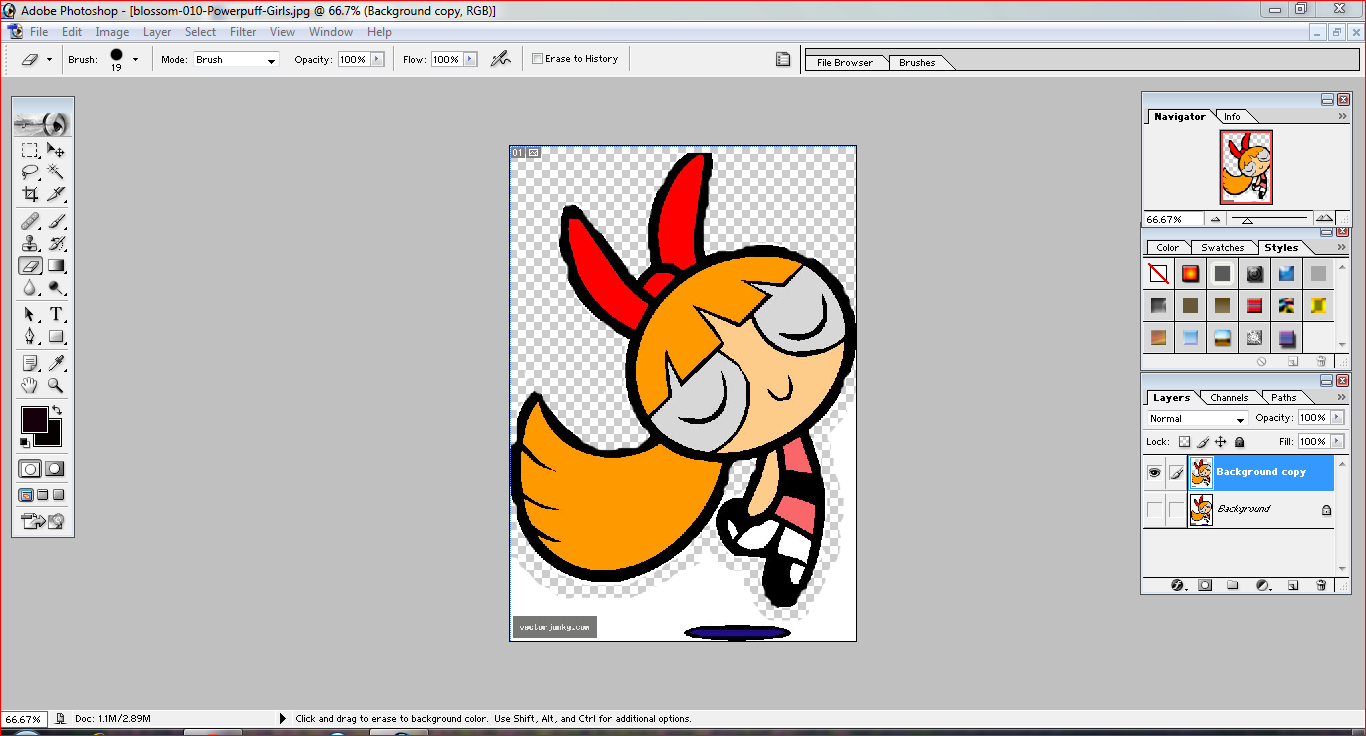The image size is (1366, 736).
Task: Open the layer Opacity arrow
Action: point(1337,417)
